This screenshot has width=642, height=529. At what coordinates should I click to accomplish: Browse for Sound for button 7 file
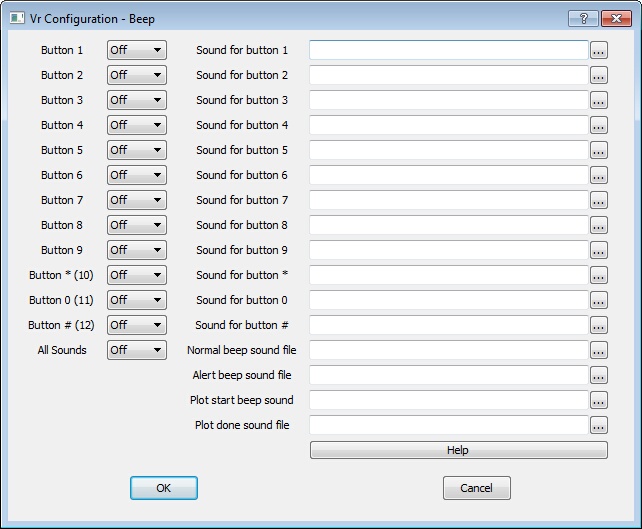click(x=599, y=200)
